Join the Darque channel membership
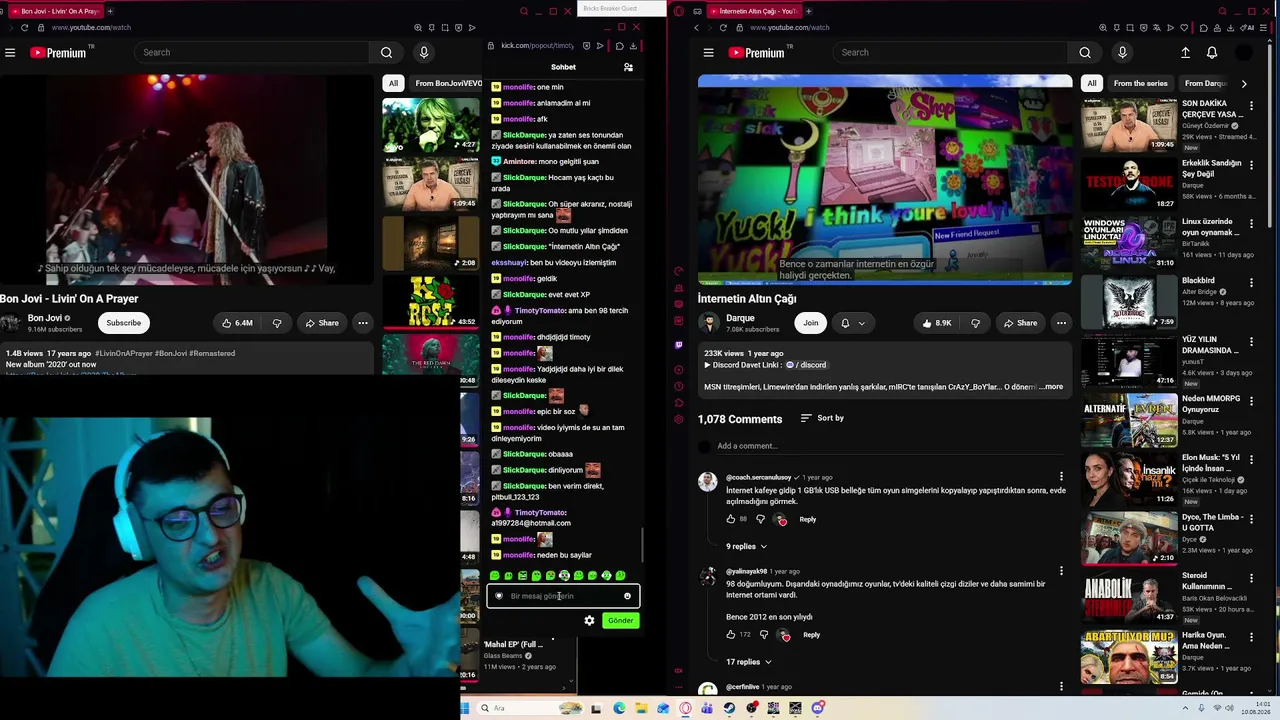Image resolution: width=1280 pixels, height=720 pixels. point(811,323)
